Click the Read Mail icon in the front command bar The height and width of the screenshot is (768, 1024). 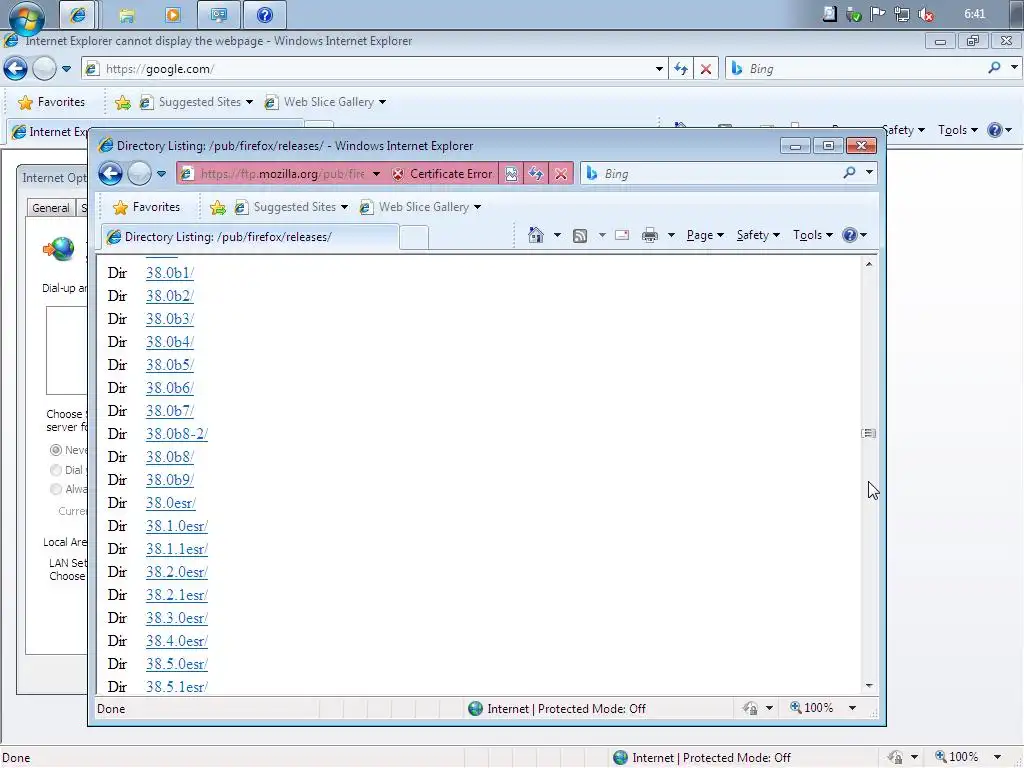(x=622, y=235)
